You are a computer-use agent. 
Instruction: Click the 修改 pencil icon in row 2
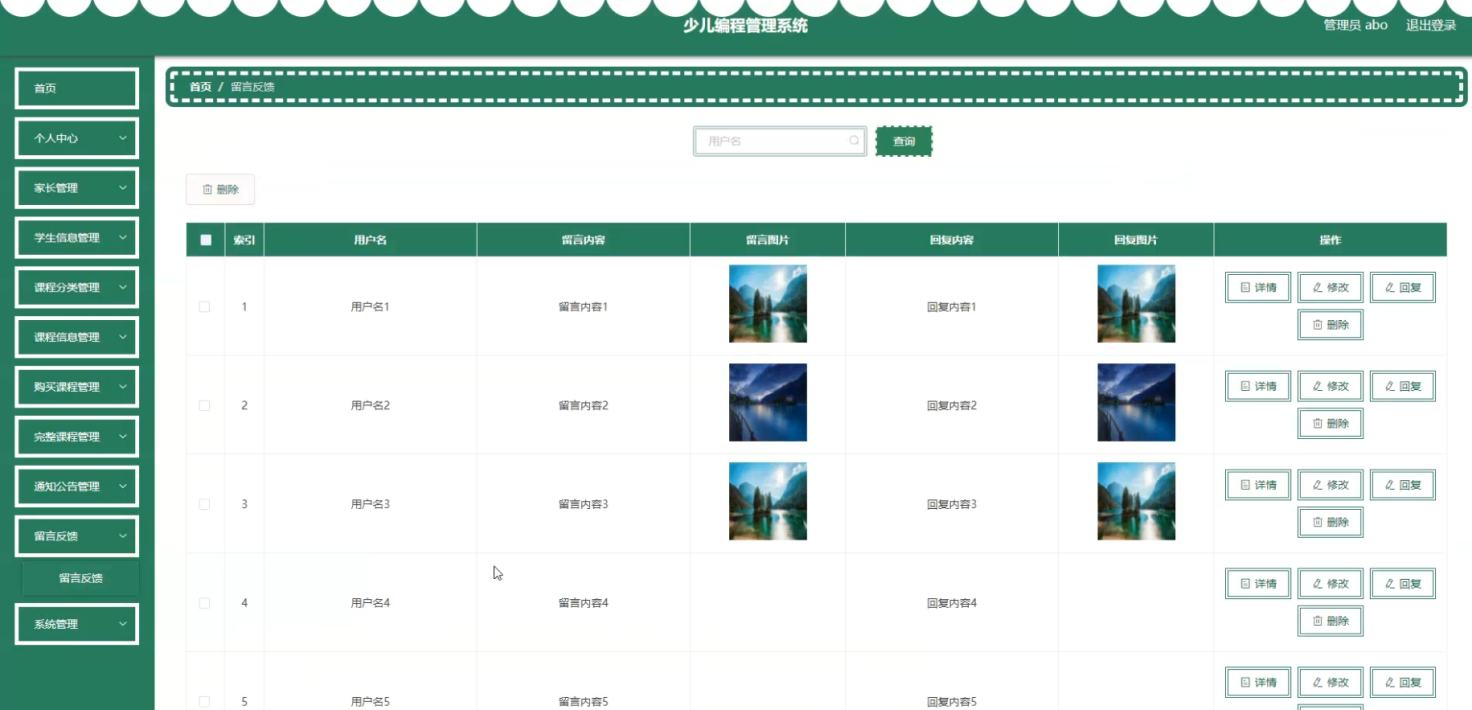tap(1317, 386)
